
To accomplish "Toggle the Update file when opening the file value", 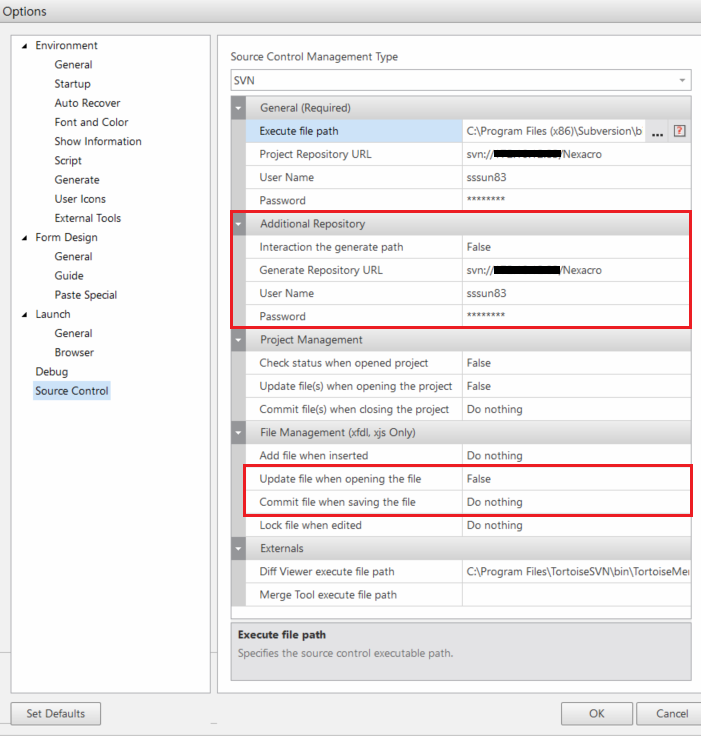I will 575,479.
